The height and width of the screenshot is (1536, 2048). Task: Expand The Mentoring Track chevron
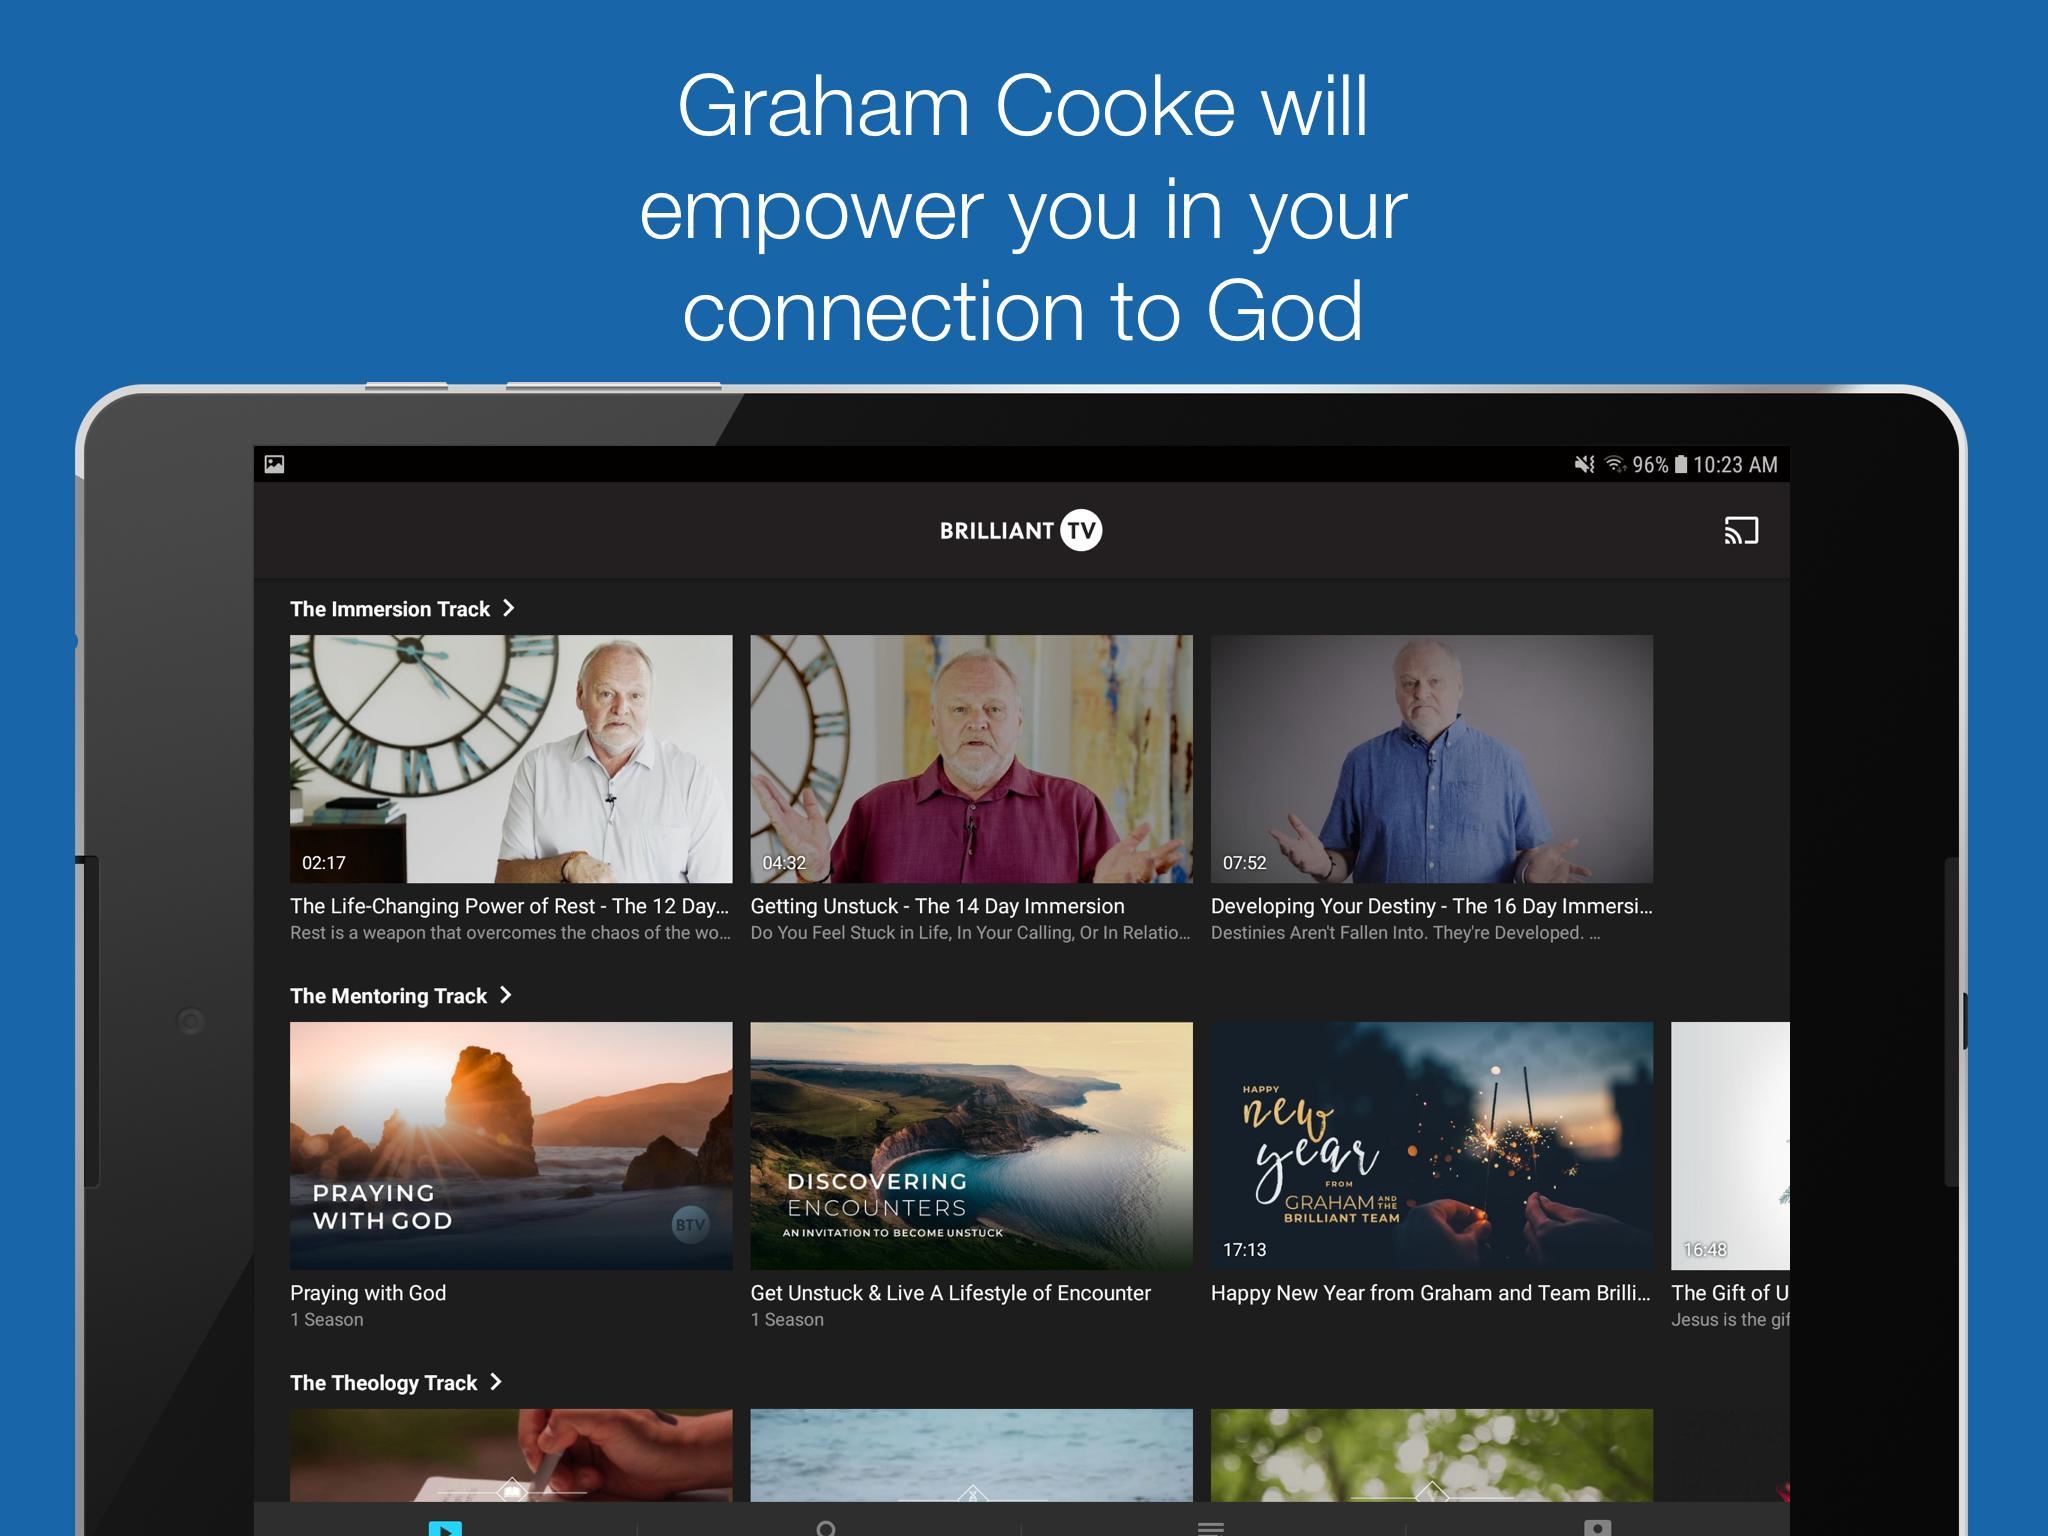tap(505, 995)
